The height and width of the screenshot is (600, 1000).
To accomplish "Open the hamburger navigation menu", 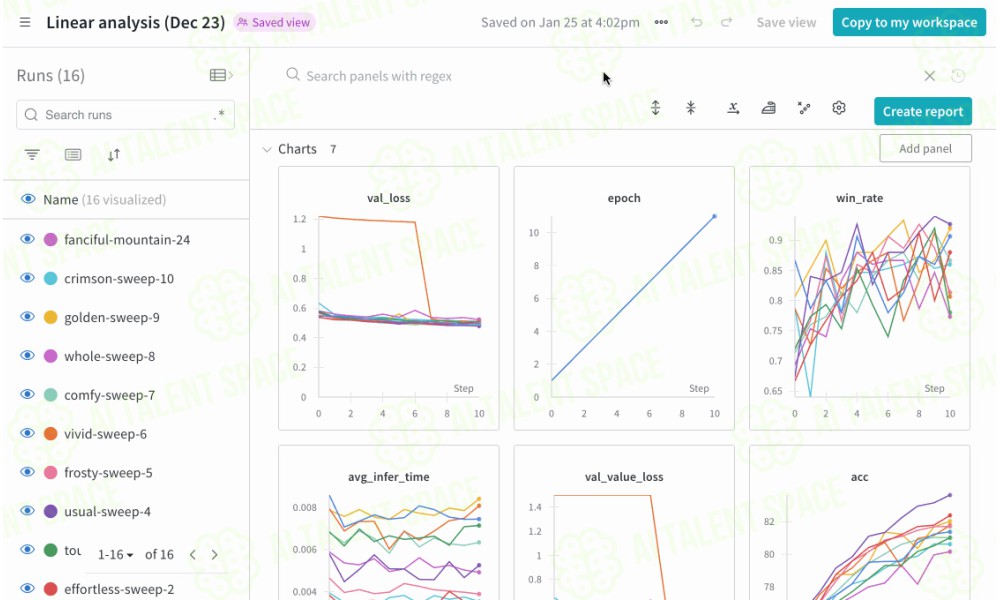I will point(25,22).
